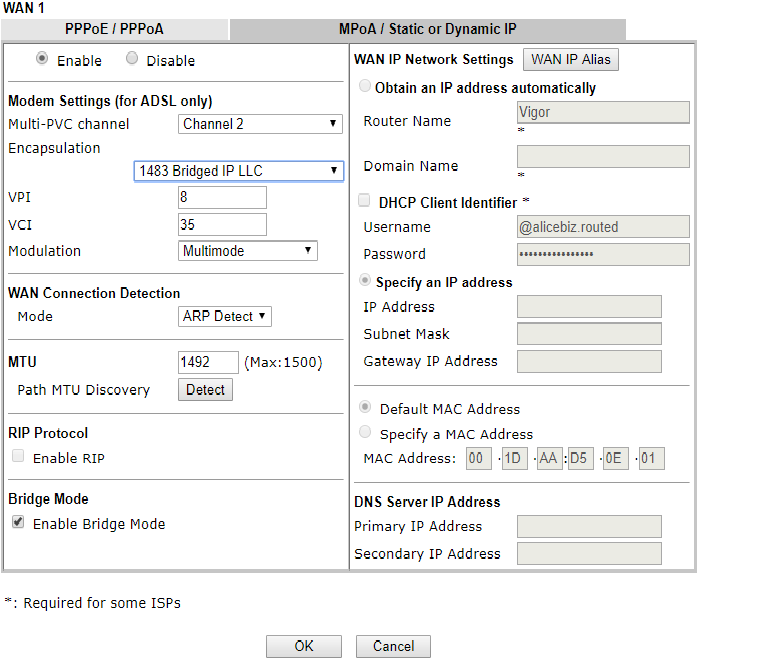The image size is (770, 670).
Task: Open the Multi-PVC channel dropdown
Action: coord(261,124)
